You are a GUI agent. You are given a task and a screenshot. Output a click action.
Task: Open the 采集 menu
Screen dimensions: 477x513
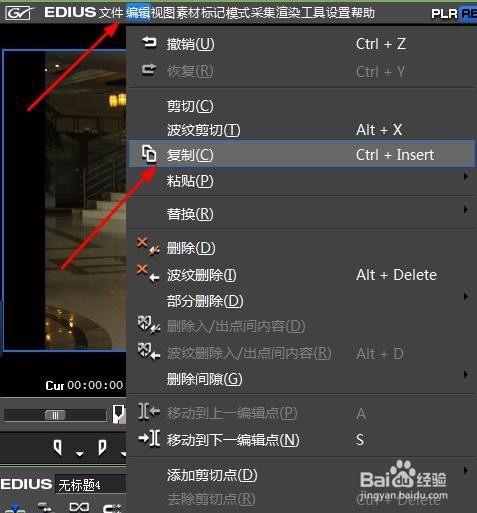tap(263, 13)
